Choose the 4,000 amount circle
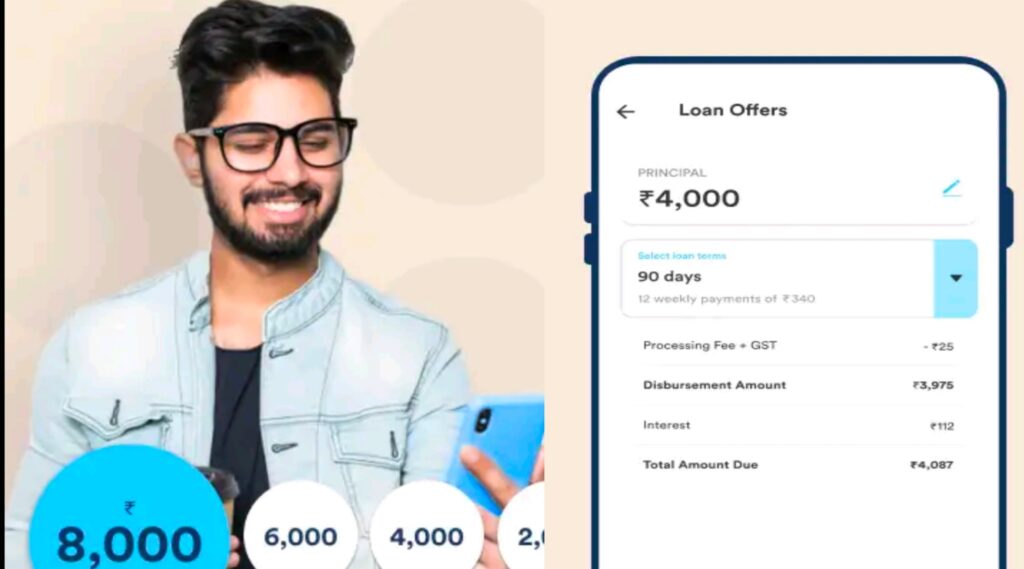This screenshot has height=569, width=1024. coord(427,530)
